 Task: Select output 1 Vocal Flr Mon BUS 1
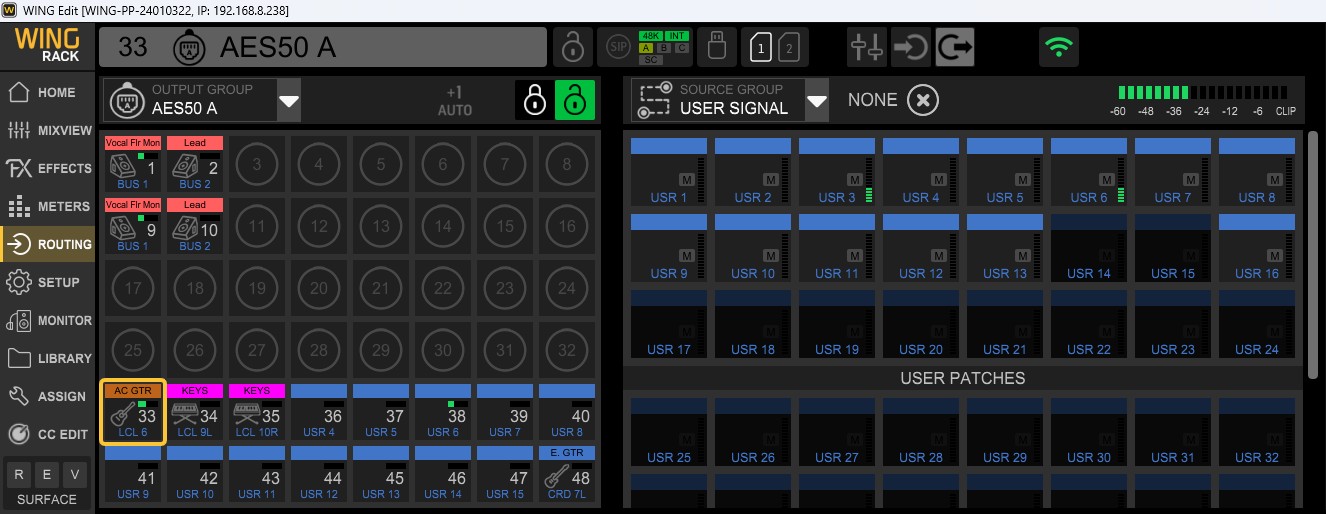(133, 164)
